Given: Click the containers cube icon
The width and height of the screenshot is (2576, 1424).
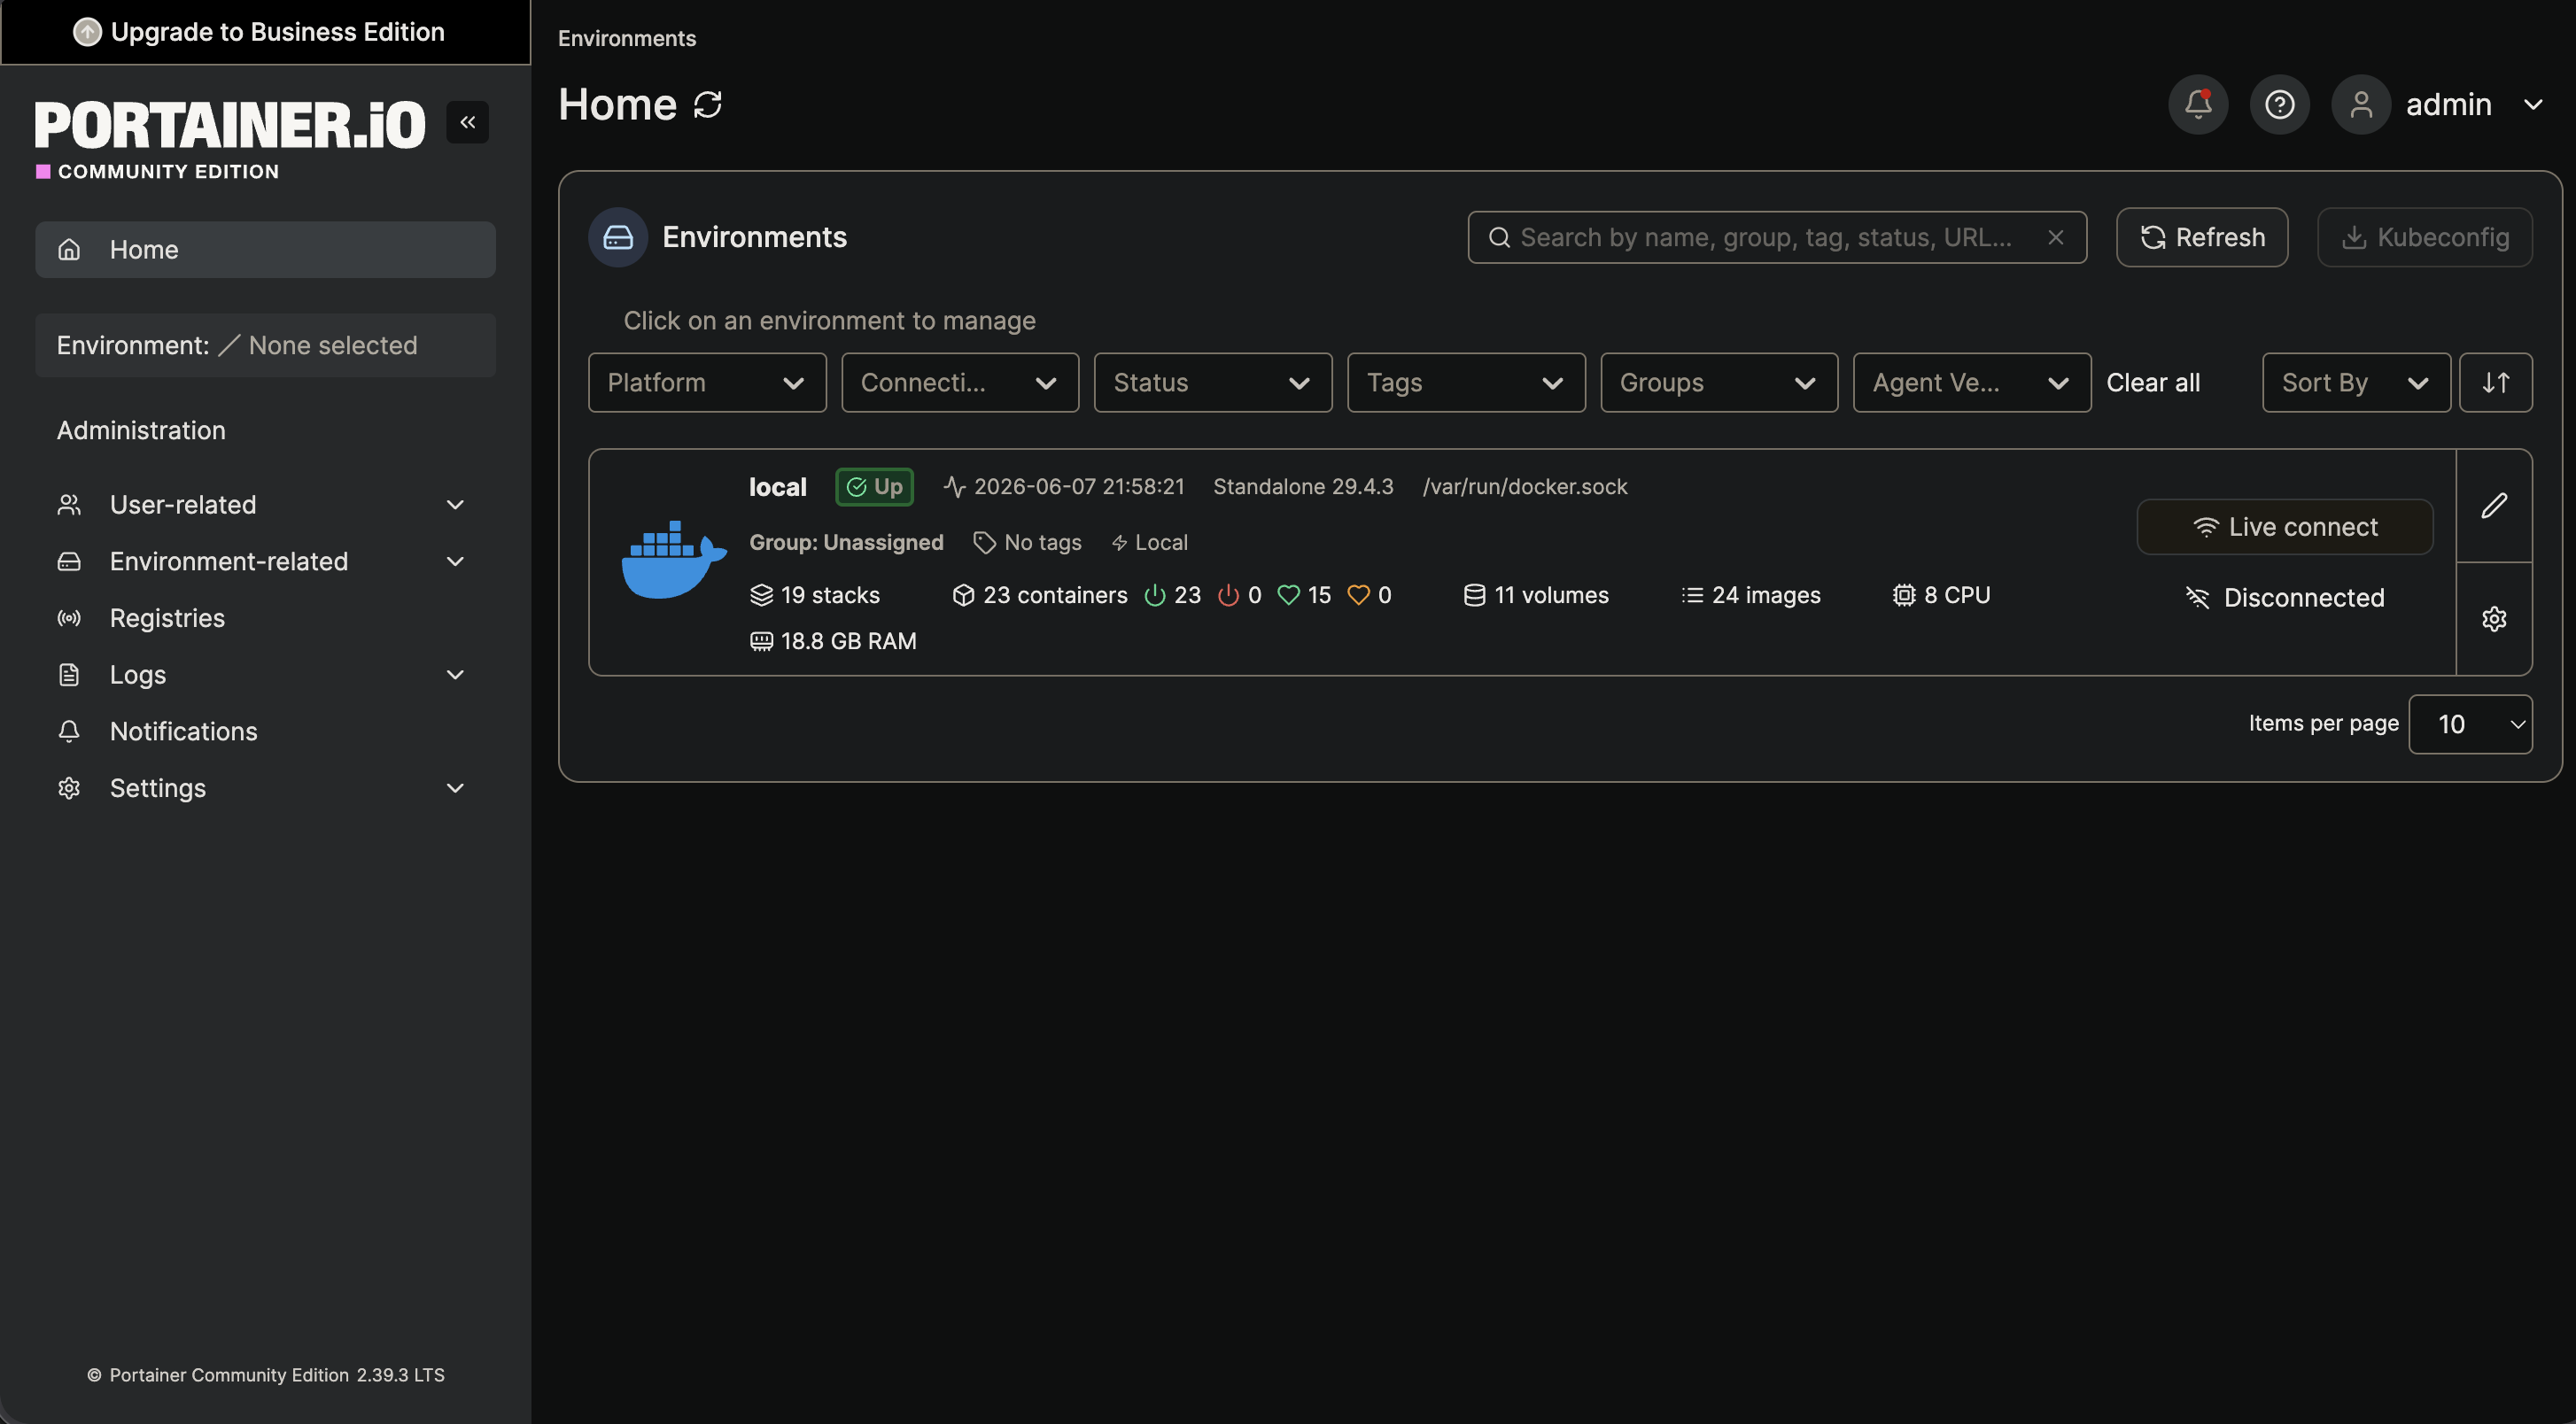Looking at the screenshot, I should 963,595.
